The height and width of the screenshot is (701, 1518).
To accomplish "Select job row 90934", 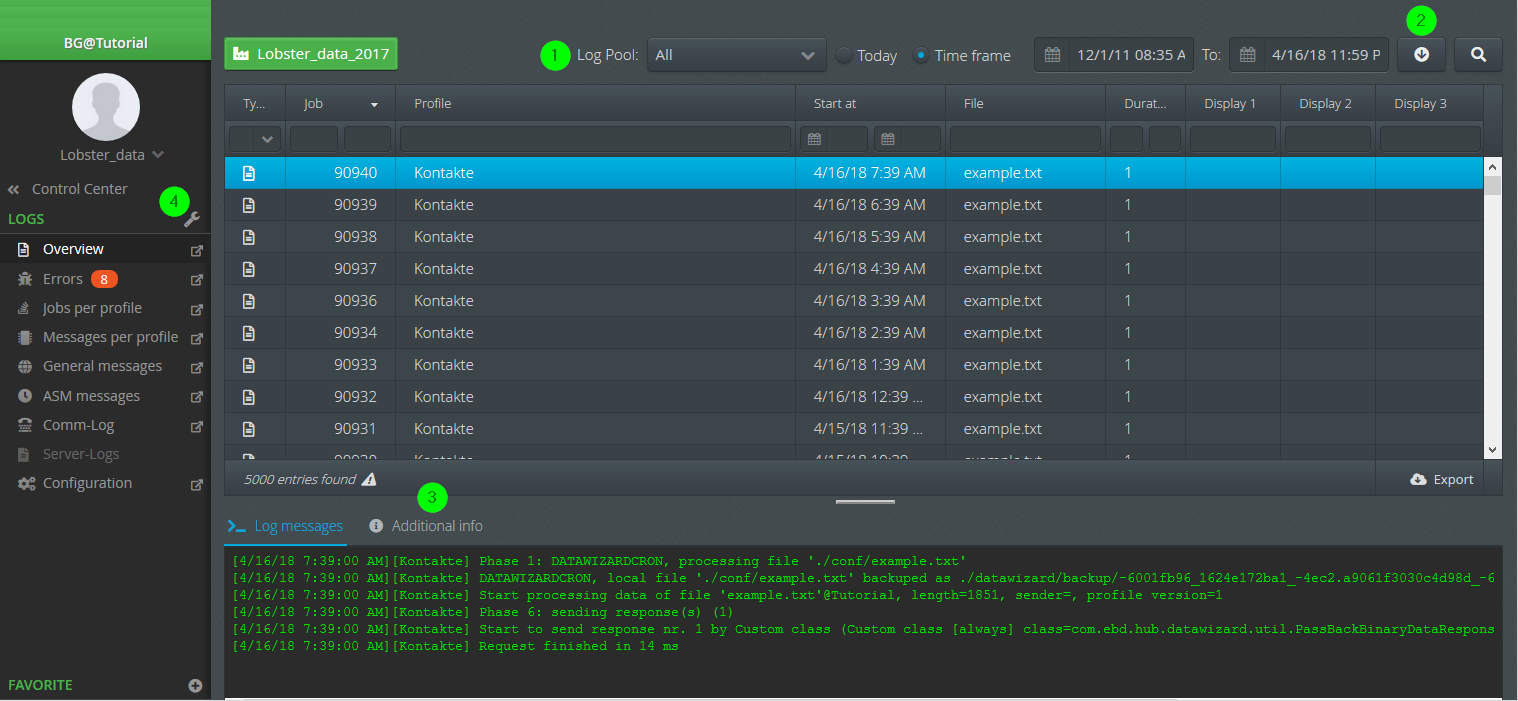I will click(854, 333).
